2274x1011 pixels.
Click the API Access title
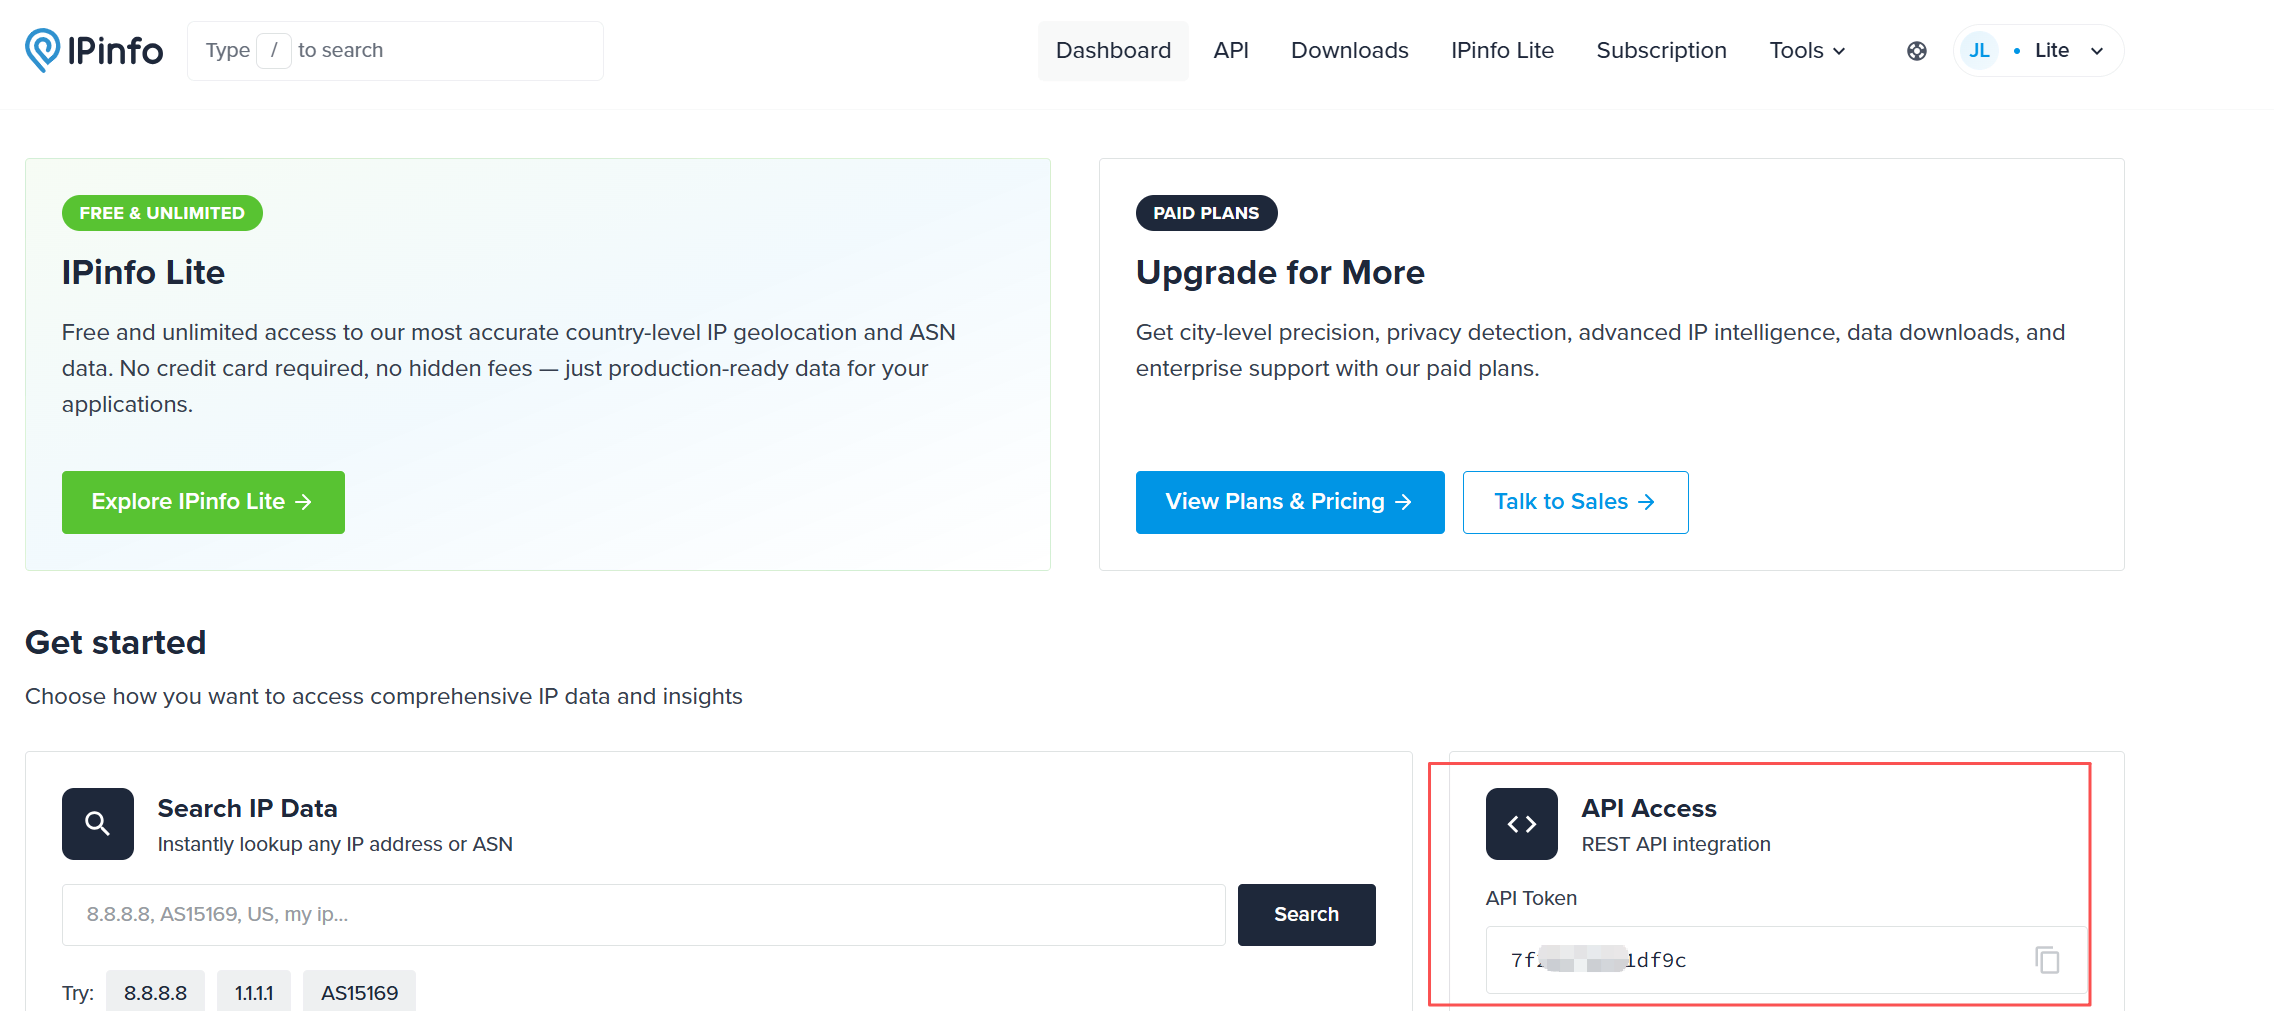(x=1648, y=808)
